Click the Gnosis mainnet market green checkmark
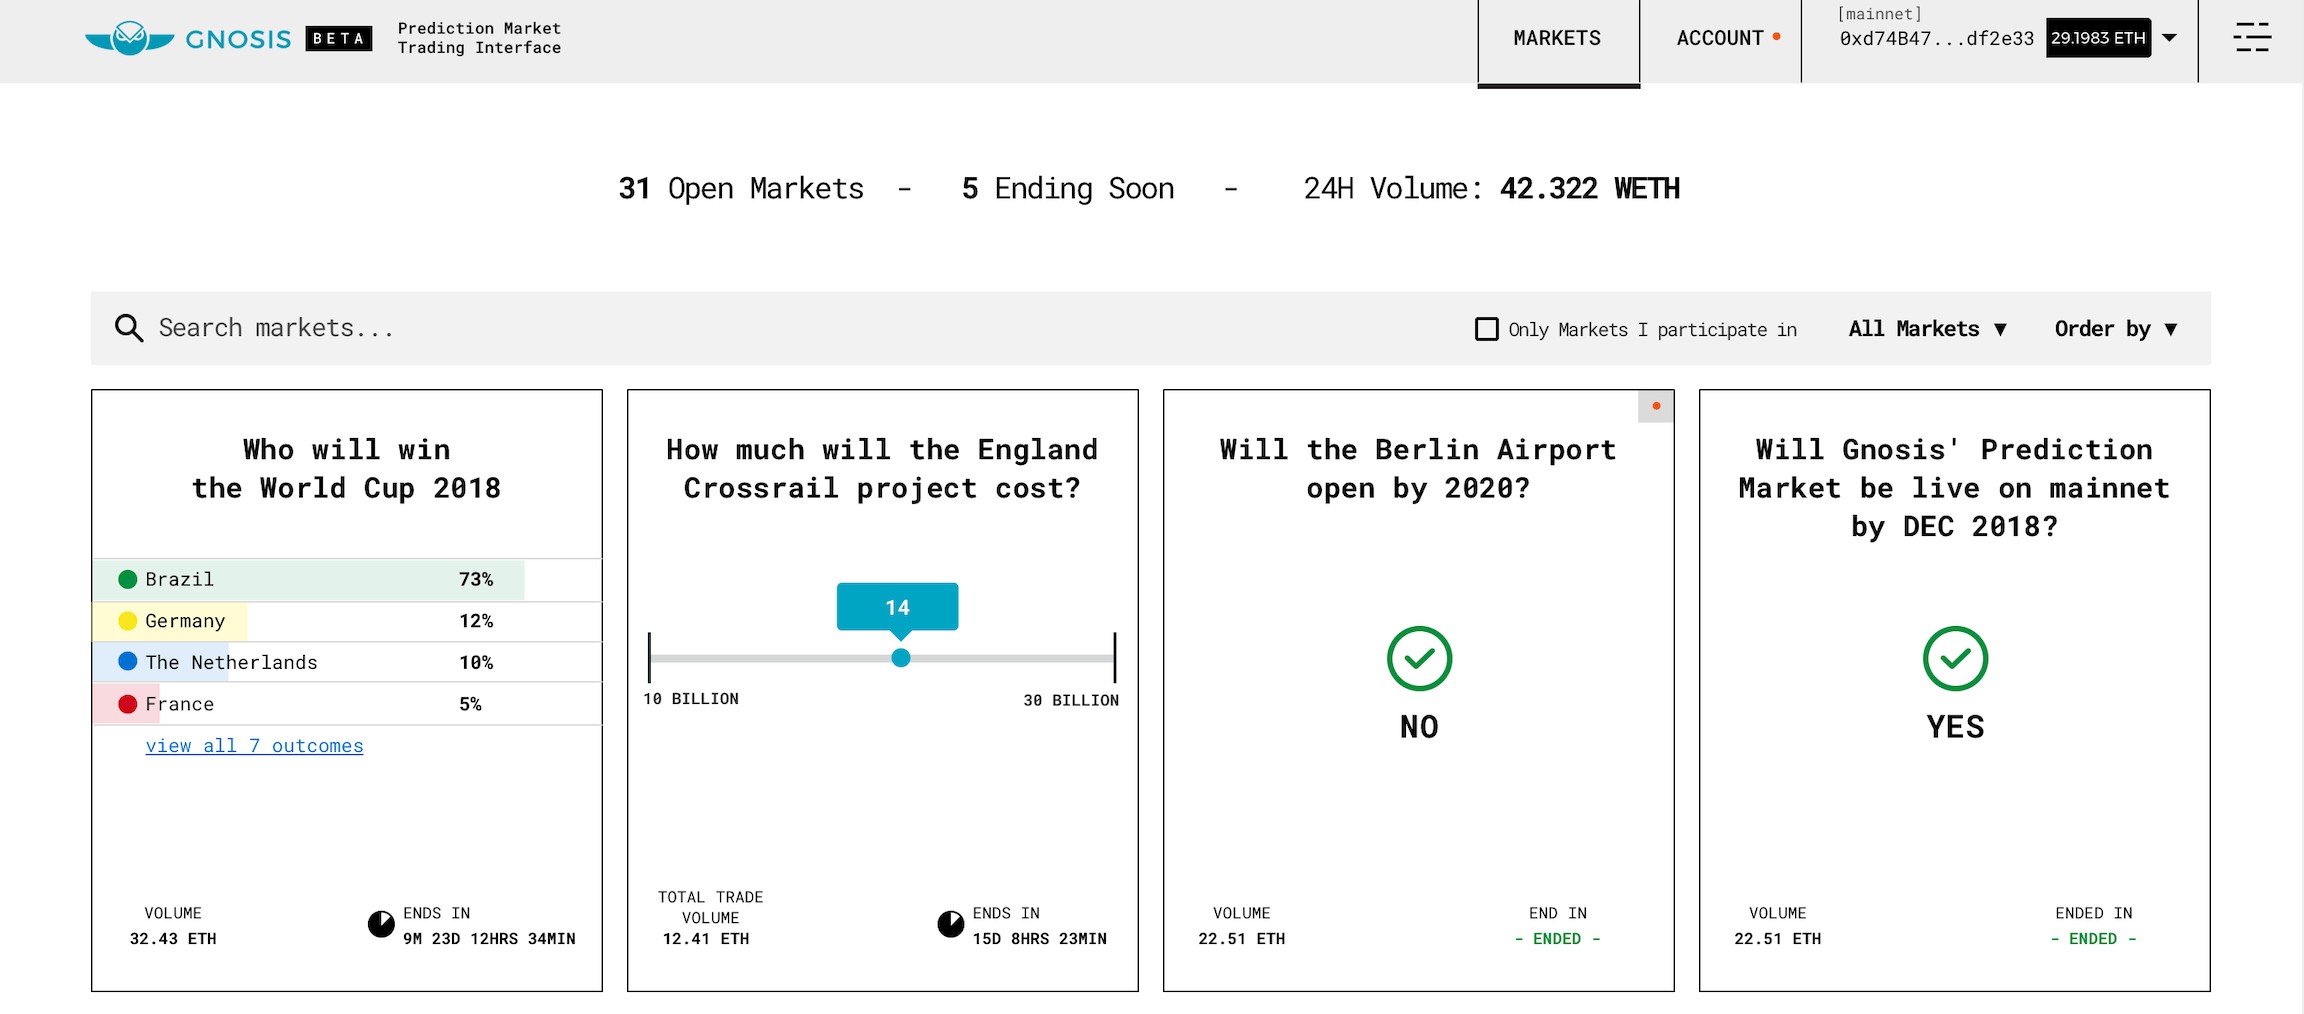2304x1014 pixels. pos(1955,658)
